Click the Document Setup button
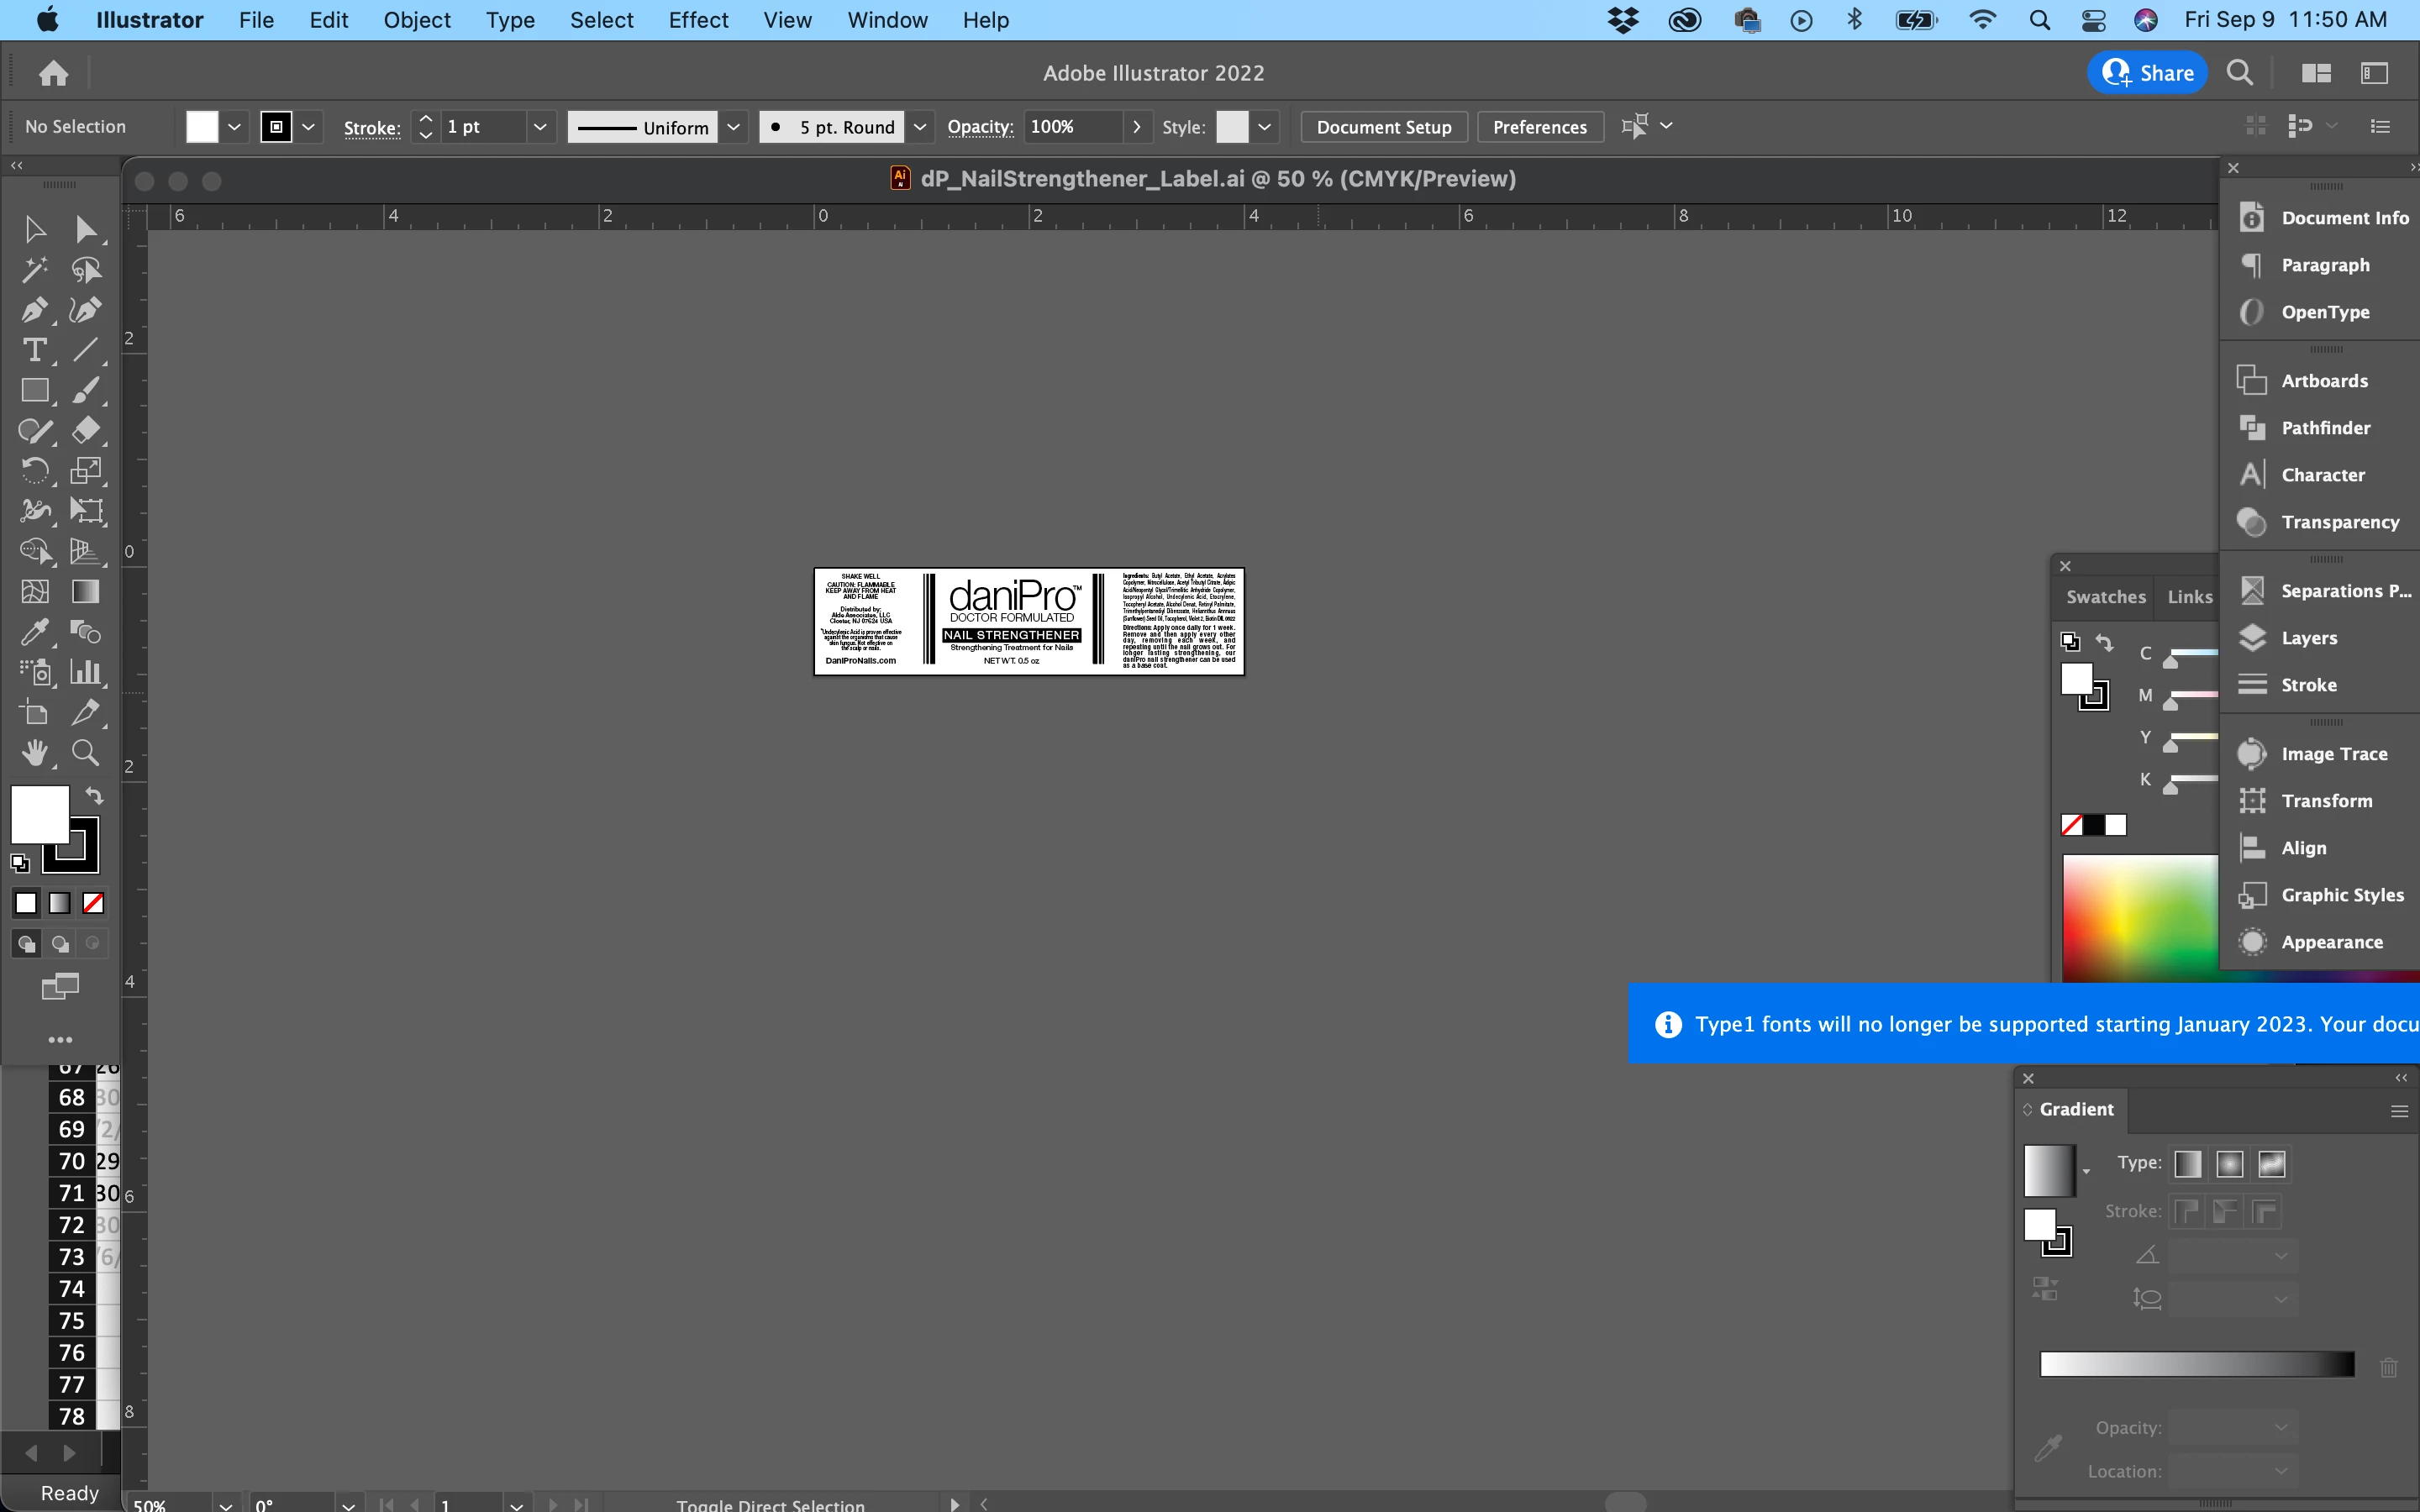 pyautogui.click(x=1383, y=127)
